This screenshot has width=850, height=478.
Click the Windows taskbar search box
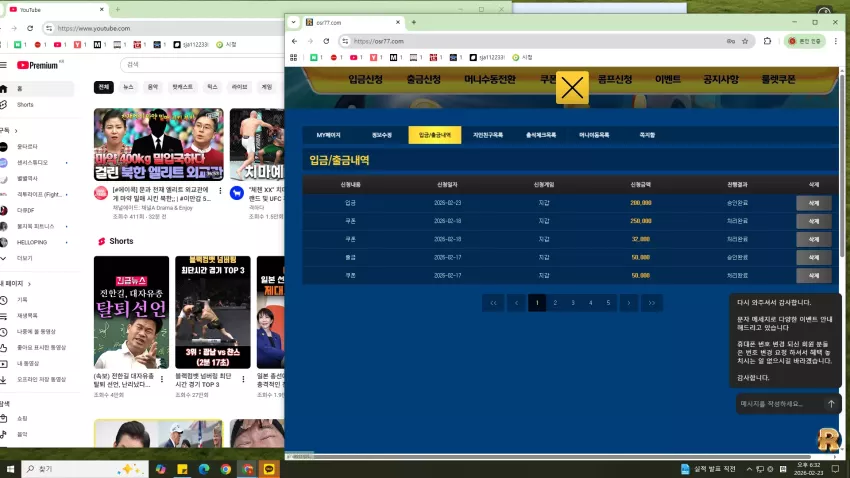pos(85,469)
